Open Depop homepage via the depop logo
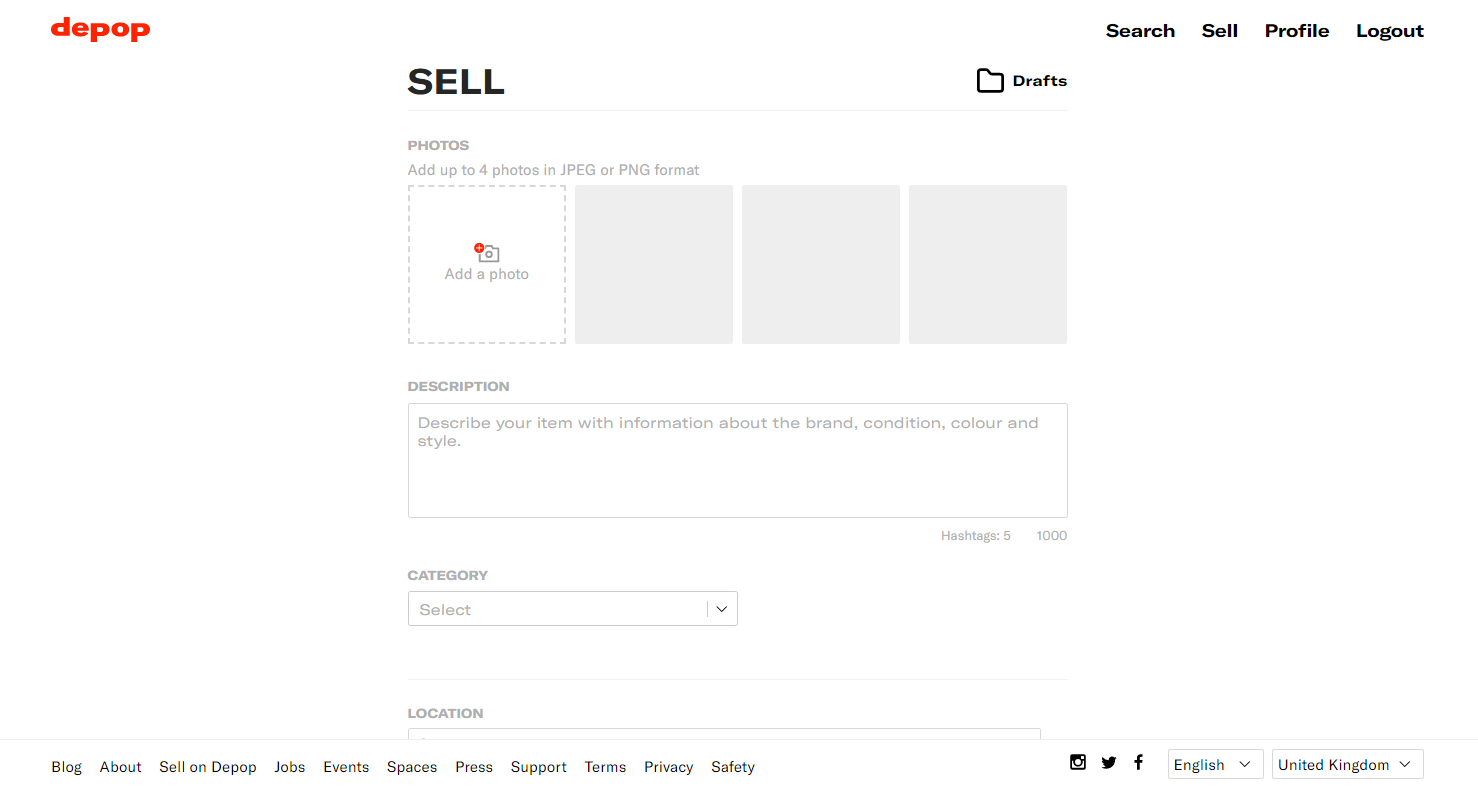 point(100,29)
